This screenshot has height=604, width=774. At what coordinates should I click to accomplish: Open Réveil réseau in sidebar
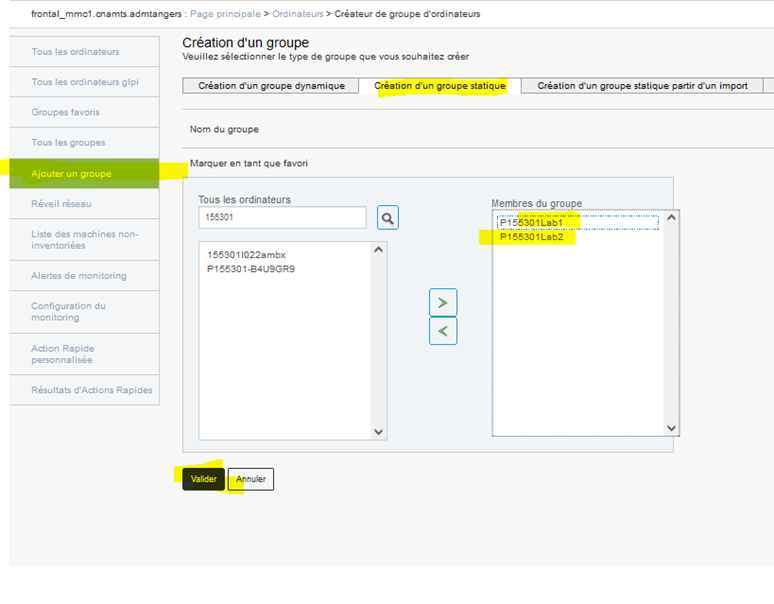tap(61, 204)
